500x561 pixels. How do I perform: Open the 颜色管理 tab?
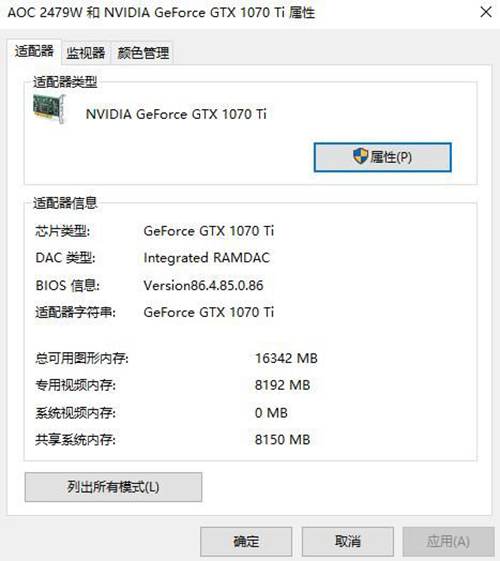coord(143,53)
